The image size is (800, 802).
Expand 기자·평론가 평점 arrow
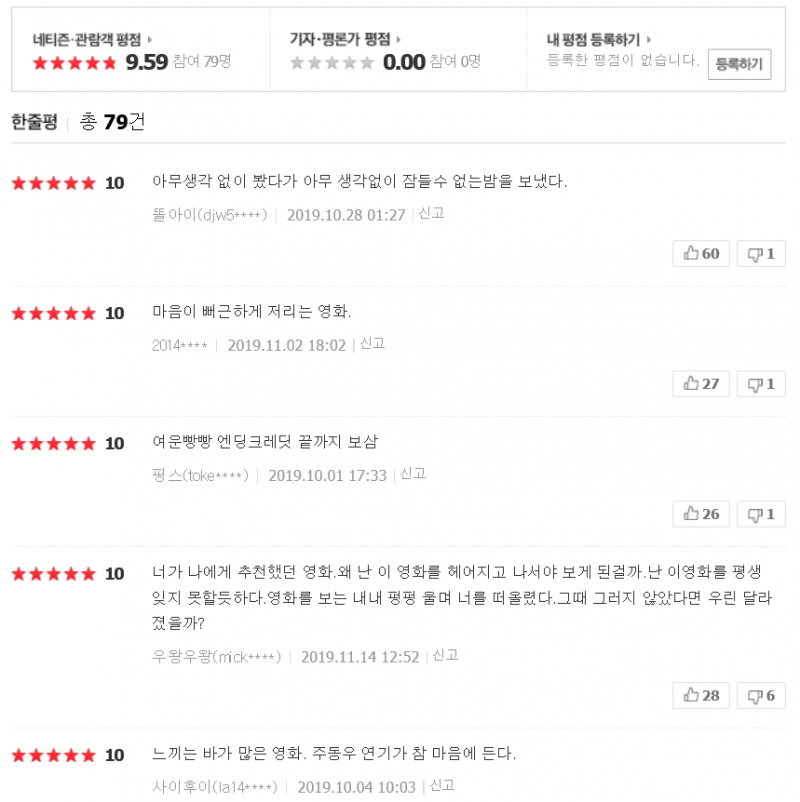(398, 40)
